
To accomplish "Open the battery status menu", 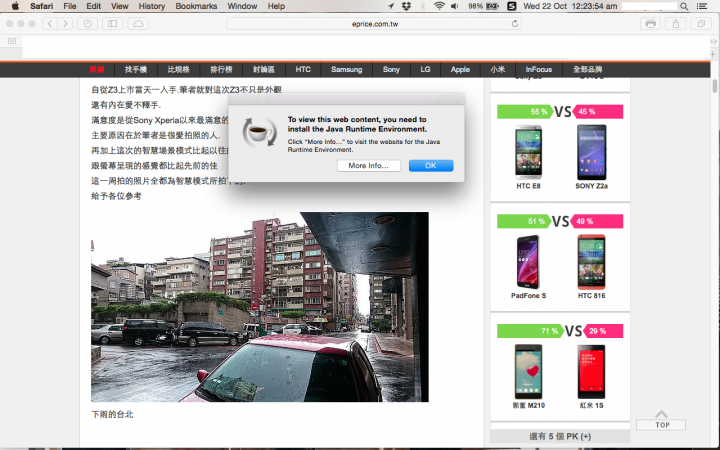I will (x=483, y=6).
